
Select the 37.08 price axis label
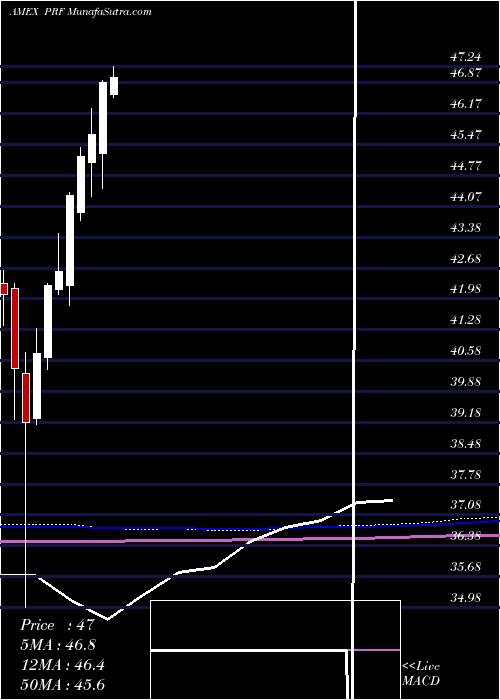(x=466, y=505)
